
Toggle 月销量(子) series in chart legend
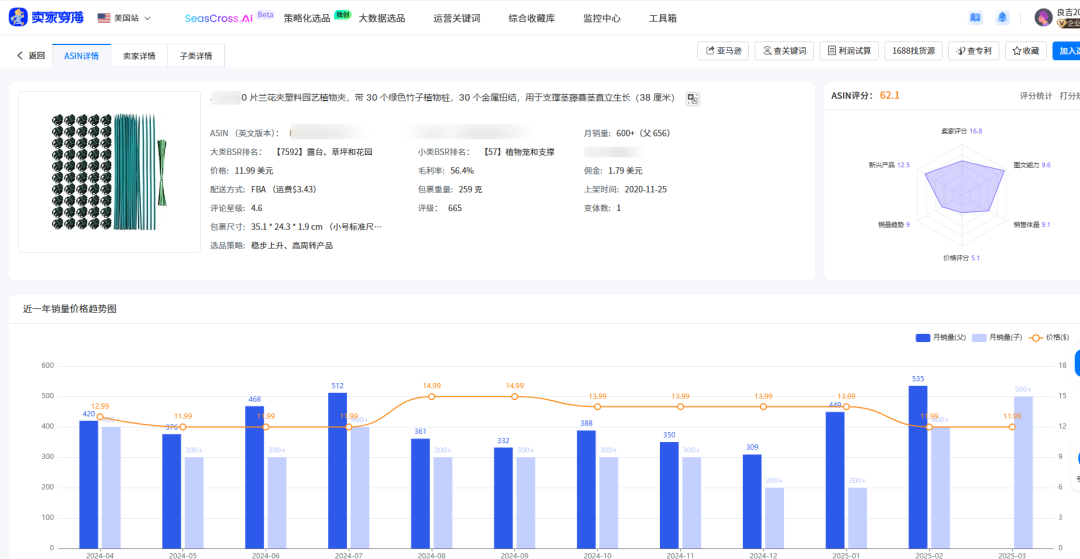click(995, 338)
